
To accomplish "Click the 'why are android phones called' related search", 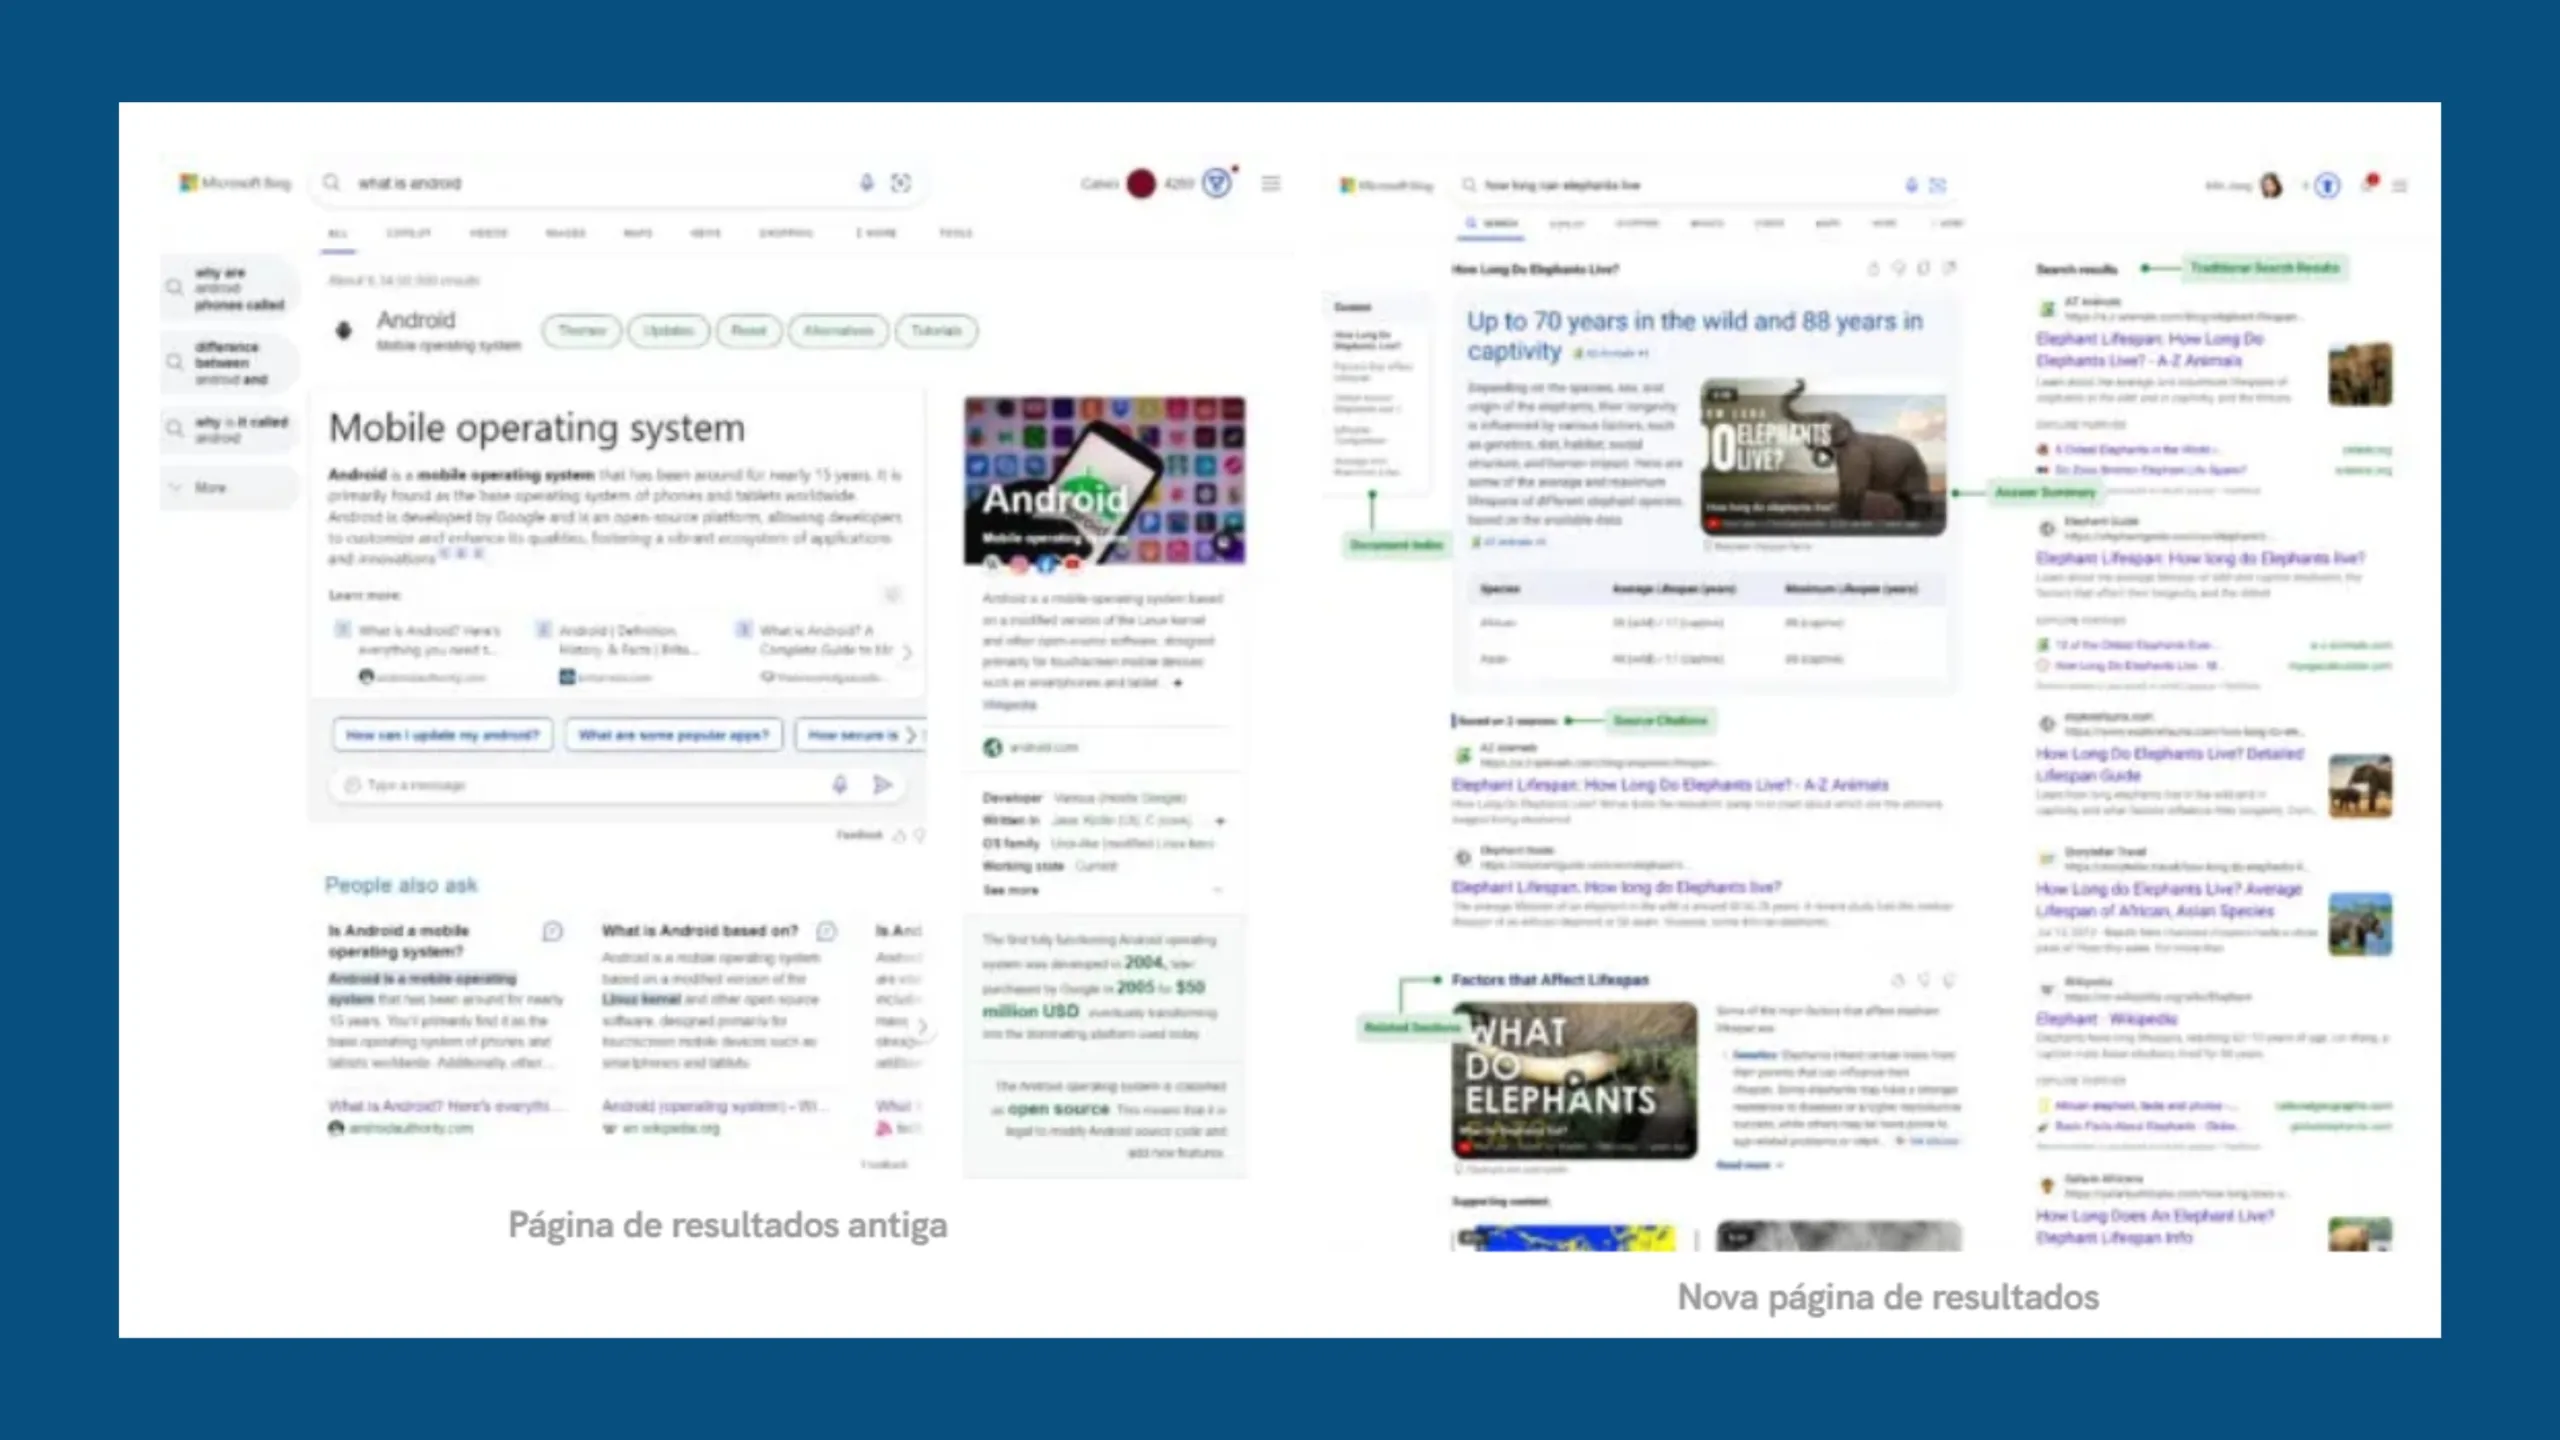I will (229, 288).
